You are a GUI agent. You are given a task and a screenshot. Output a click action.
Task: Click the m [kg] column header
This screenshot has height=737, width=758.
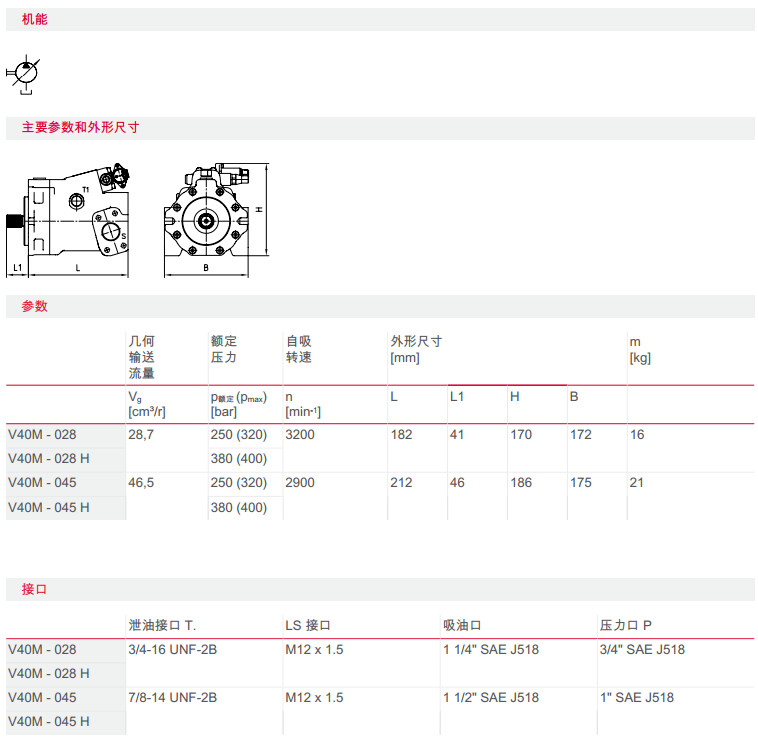(x=640, y=349)
